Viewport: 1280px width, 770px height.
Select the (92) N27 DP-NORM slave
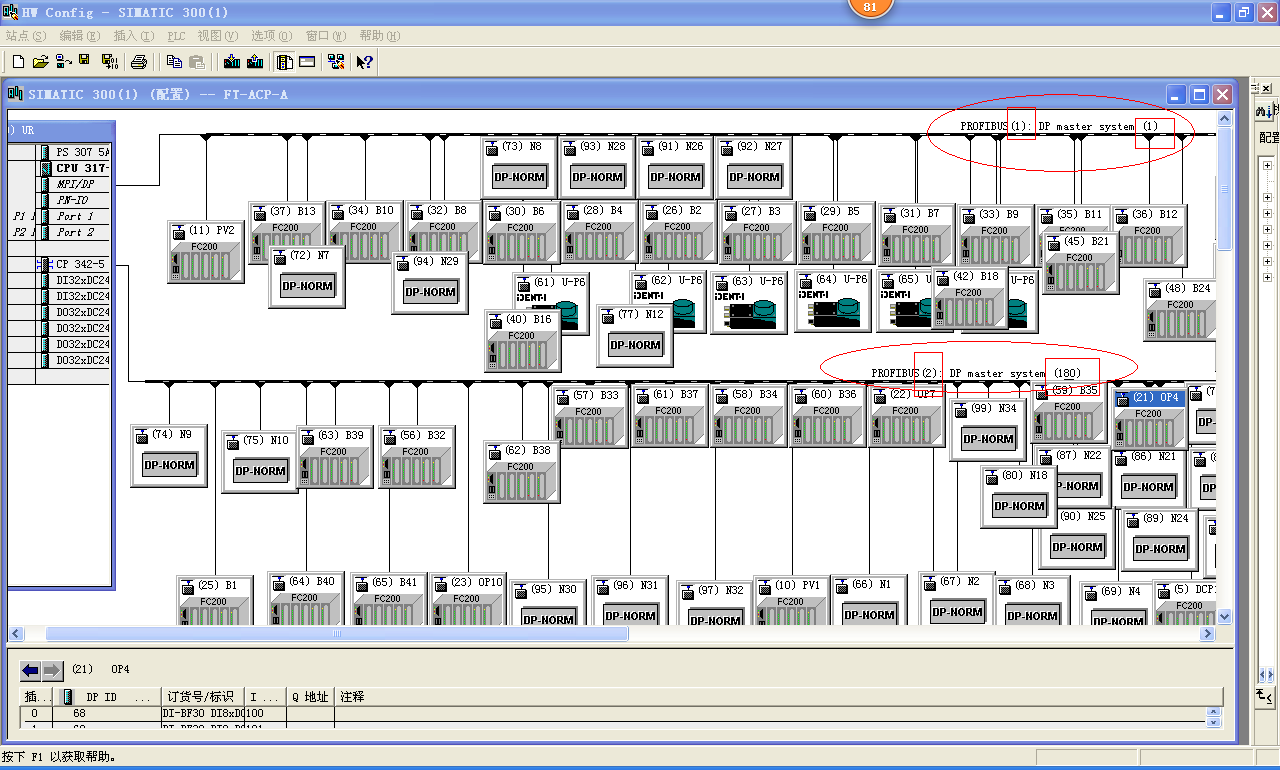754,168
